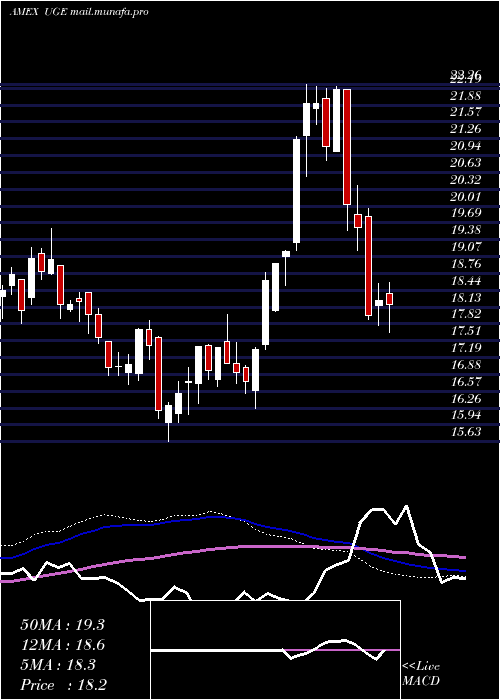Click the tall red candle falling from 22 to 20
Image resolution: width=500 pixels, height=700 pixels.
click(347, 147)
